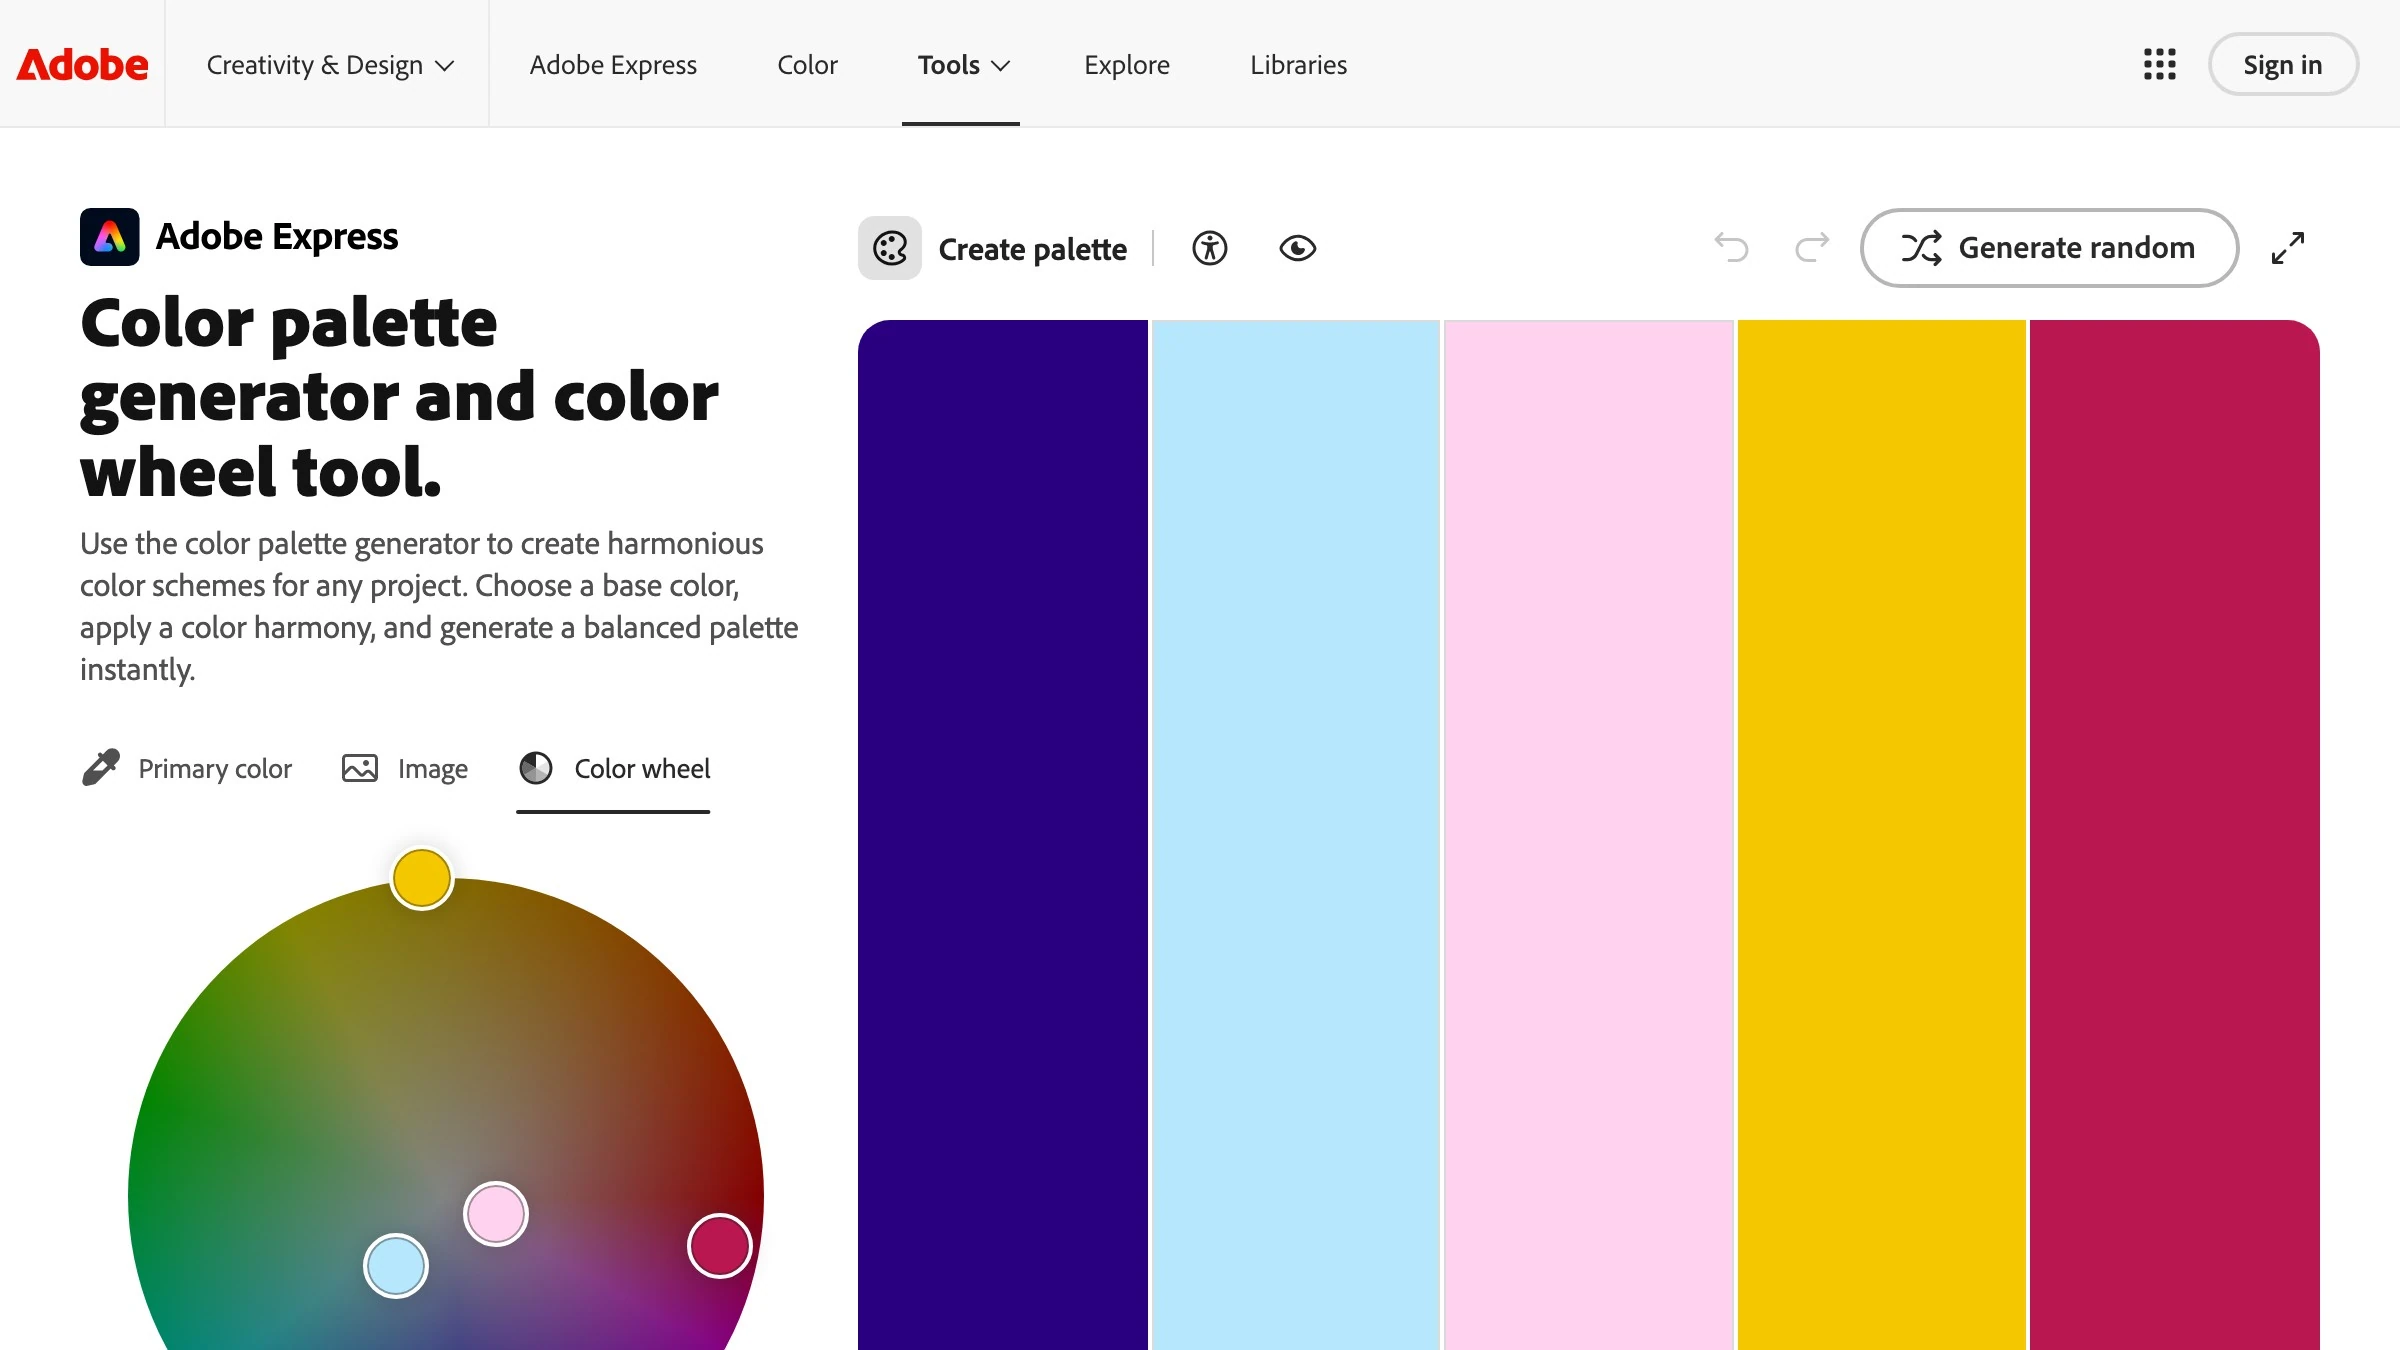Viewport: 2400px width, 1350px height.
Task: Click the Image tab picture icon
Action: click(360, 768)
